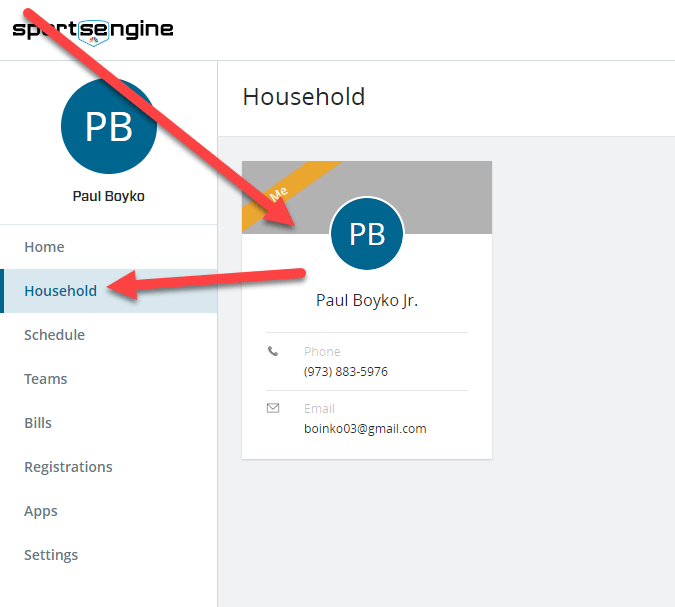
Task: Click the Household page heading
Action: click(x=304, y=96)
